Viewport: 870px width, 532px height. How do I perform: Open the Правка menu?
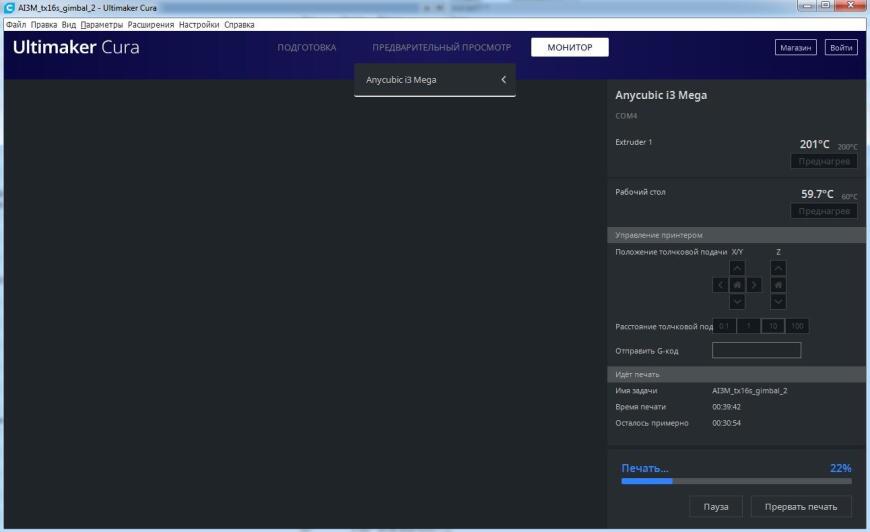pyautogui.click(x=44, y=24)
